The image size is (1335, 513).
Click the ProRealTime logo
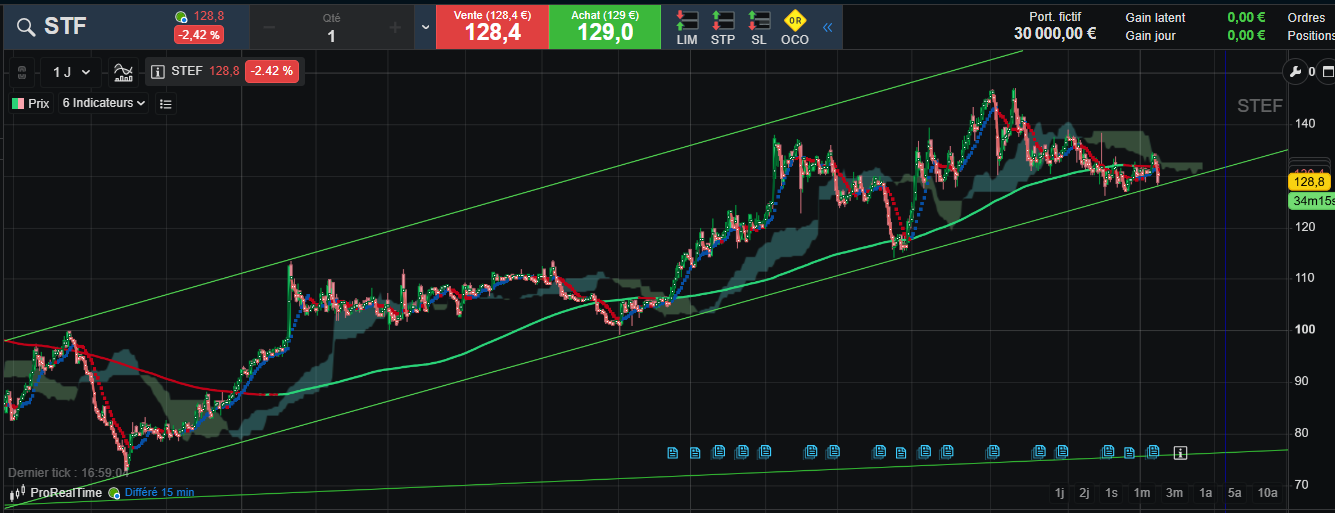point(56,493)
